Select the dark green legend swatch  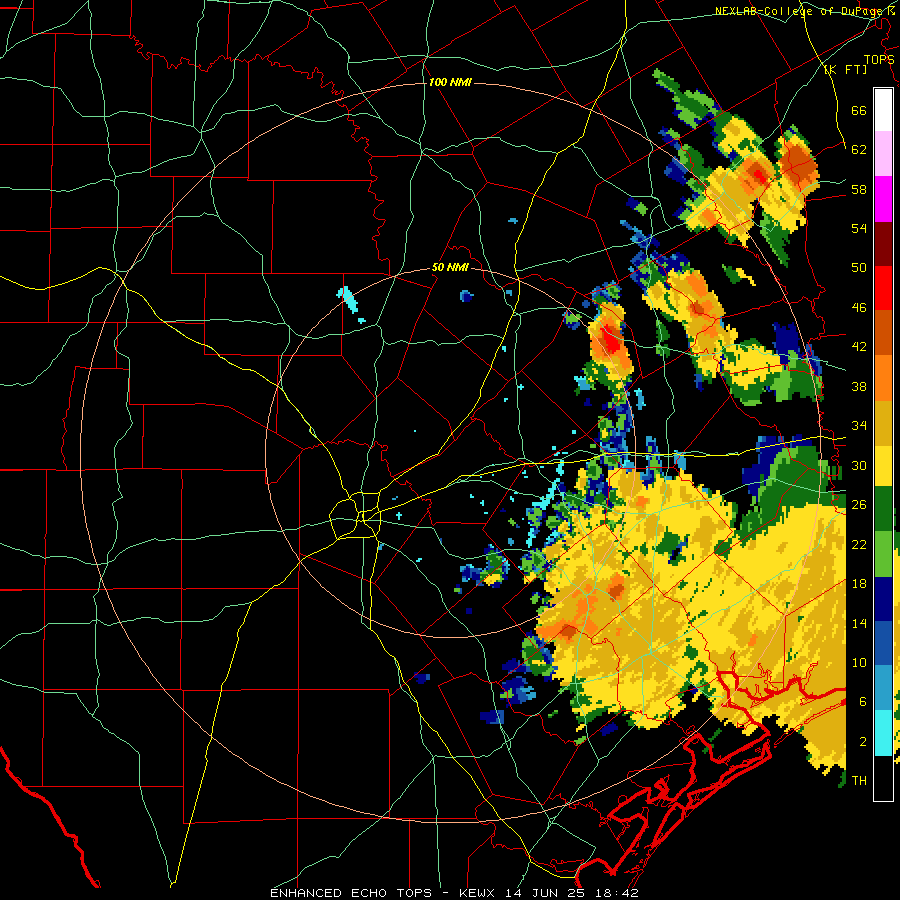click(883, 509)
